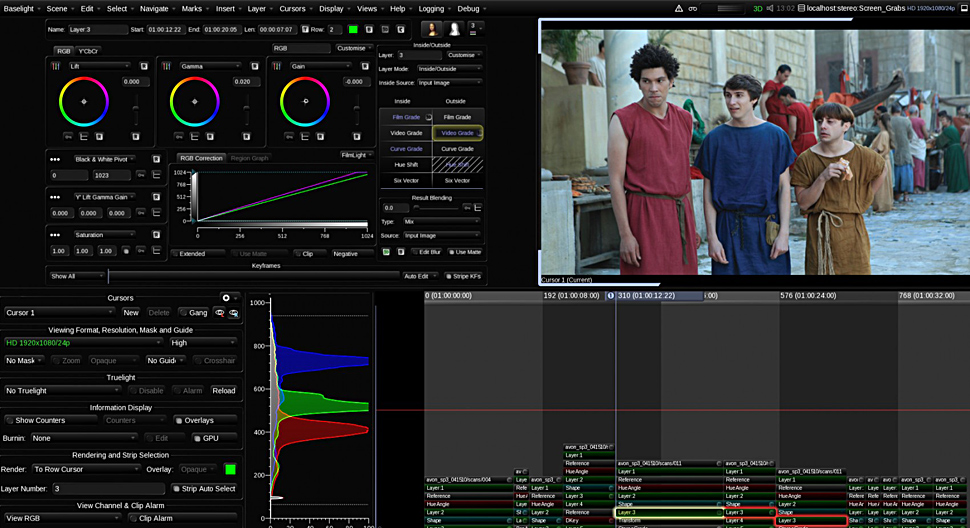Toggle the Stripe KFs checkbox
This screenshot has height=528, width=970.
pos(449,276)
